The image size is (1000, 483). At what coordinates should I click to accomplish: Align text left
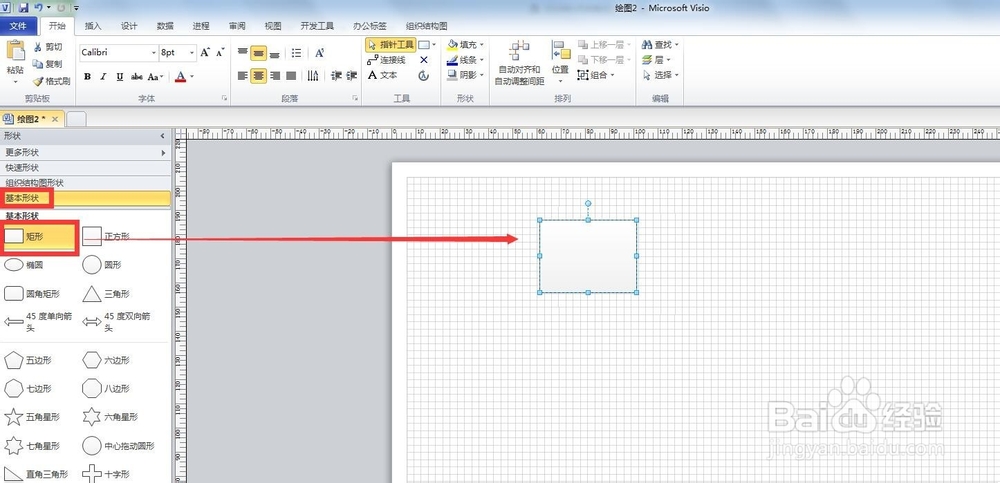click(x=242, y=76)
